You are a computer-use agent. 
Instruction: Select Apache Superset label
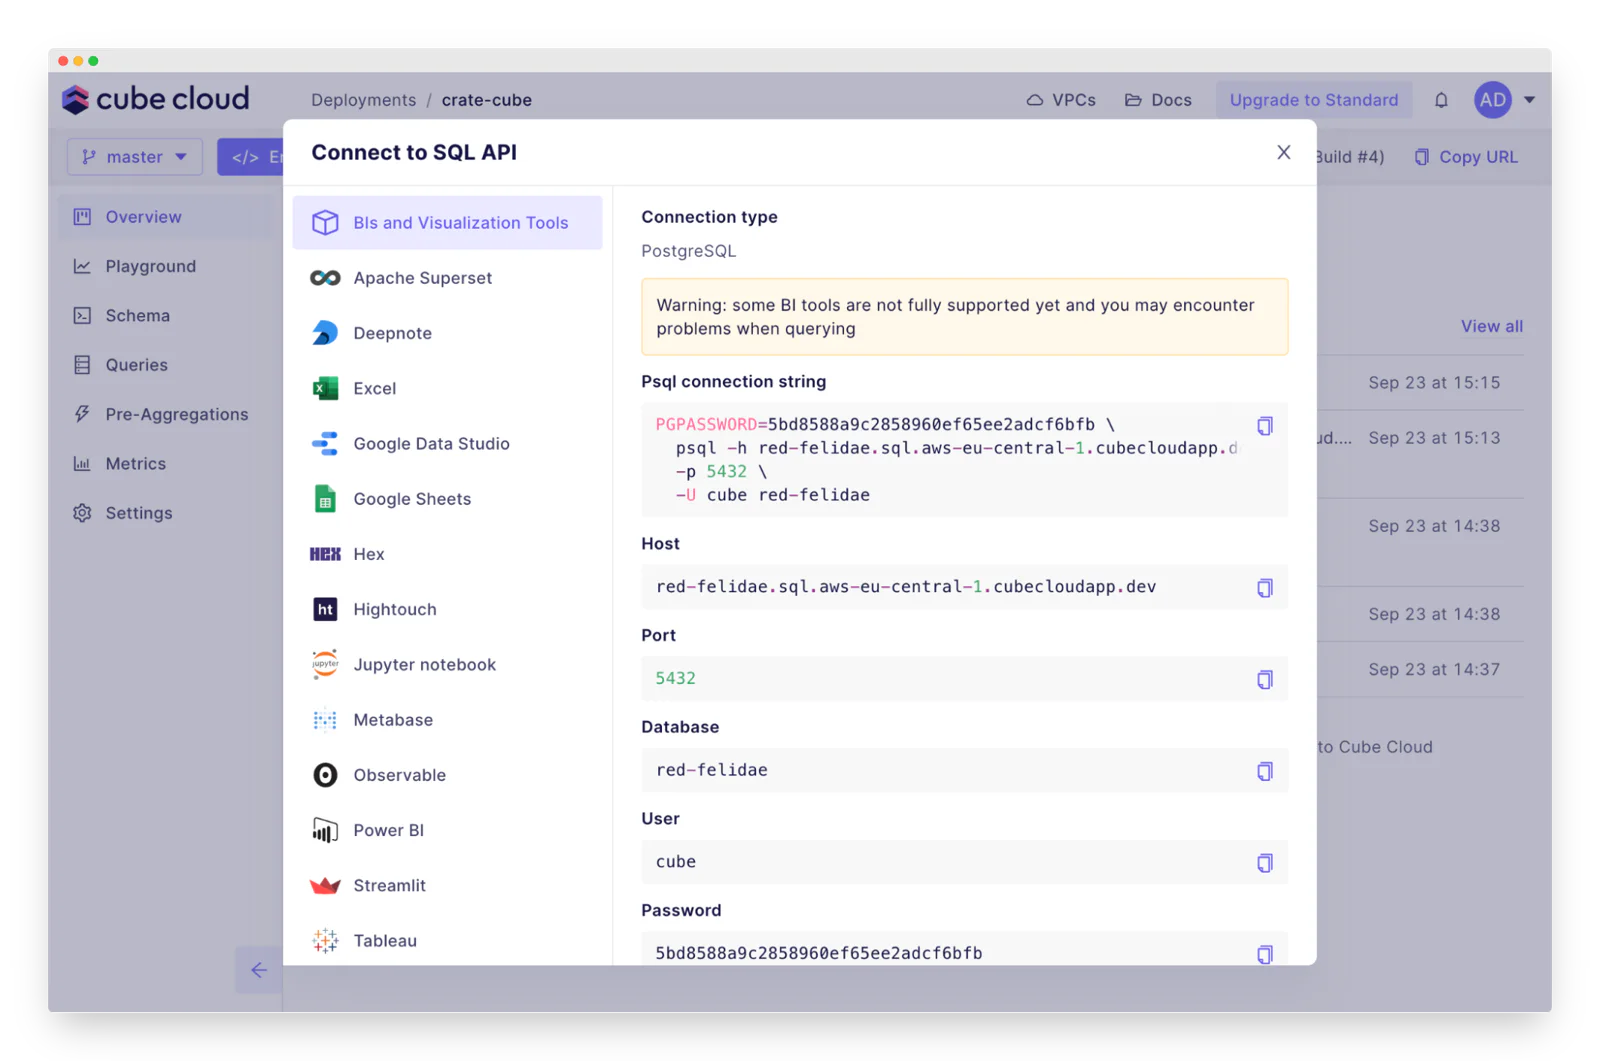click(423, 278)
